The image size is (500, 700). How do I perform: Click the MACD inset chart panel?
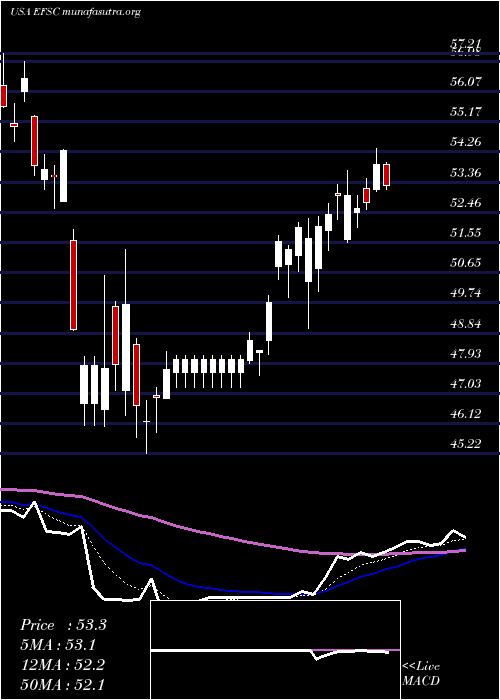pyautogui.click(x=275, y=650)
